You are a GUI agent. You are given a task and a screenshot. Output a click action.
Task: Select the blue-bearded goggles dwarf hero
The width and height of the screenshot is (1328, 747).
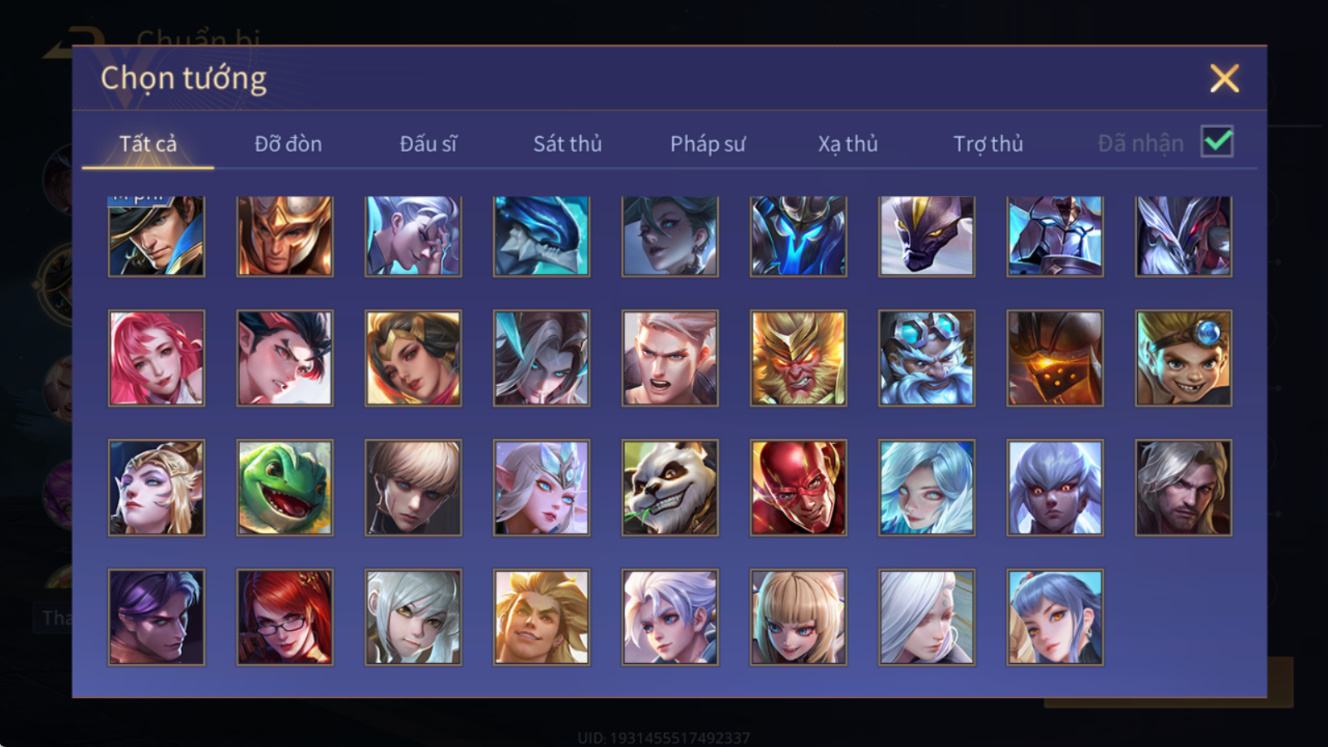pos(927,358)
